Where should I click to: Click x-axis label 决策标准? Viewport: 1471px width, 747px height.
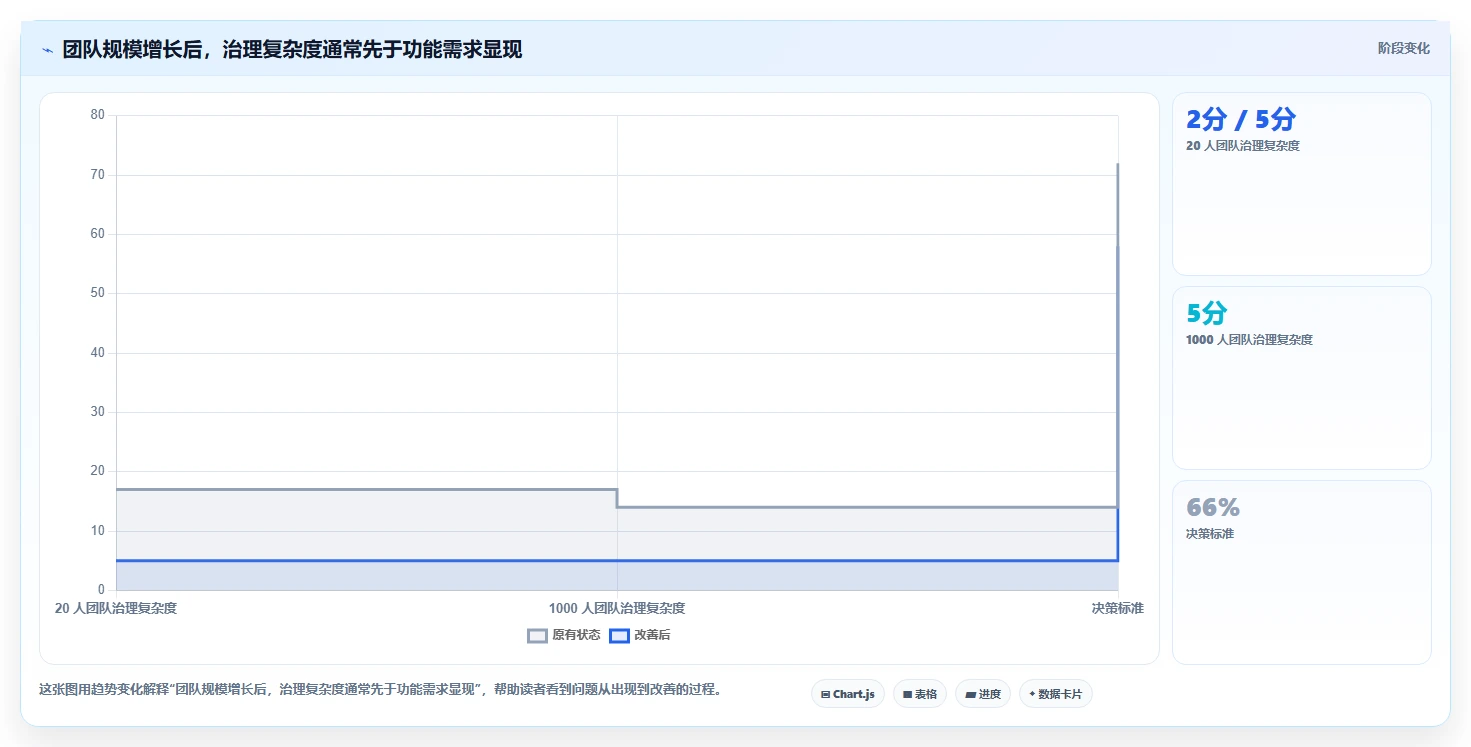(x=1117, y=608)
